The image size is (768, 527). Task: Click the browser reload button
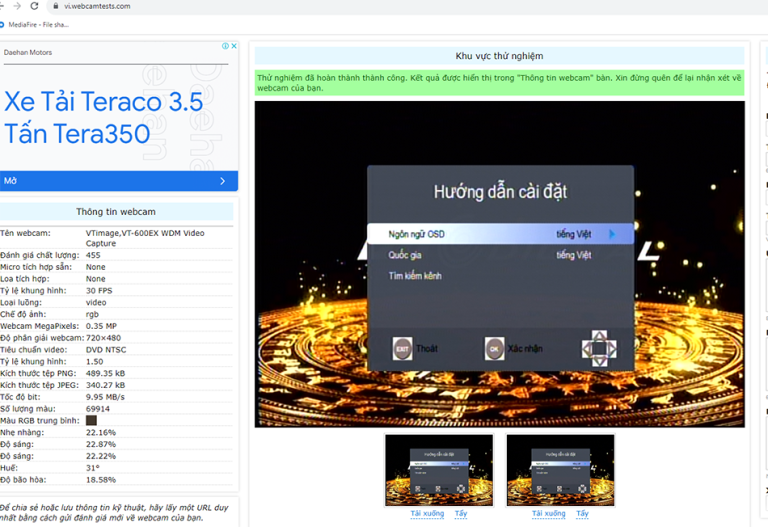click(35, 6)
